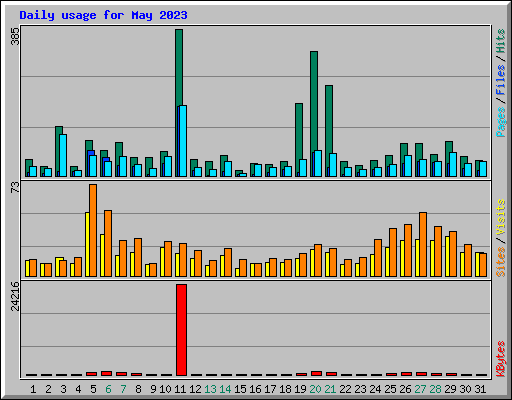Click the KBytes legend label
The width and height of the screenshot is (512, 400).
point(501,359)
